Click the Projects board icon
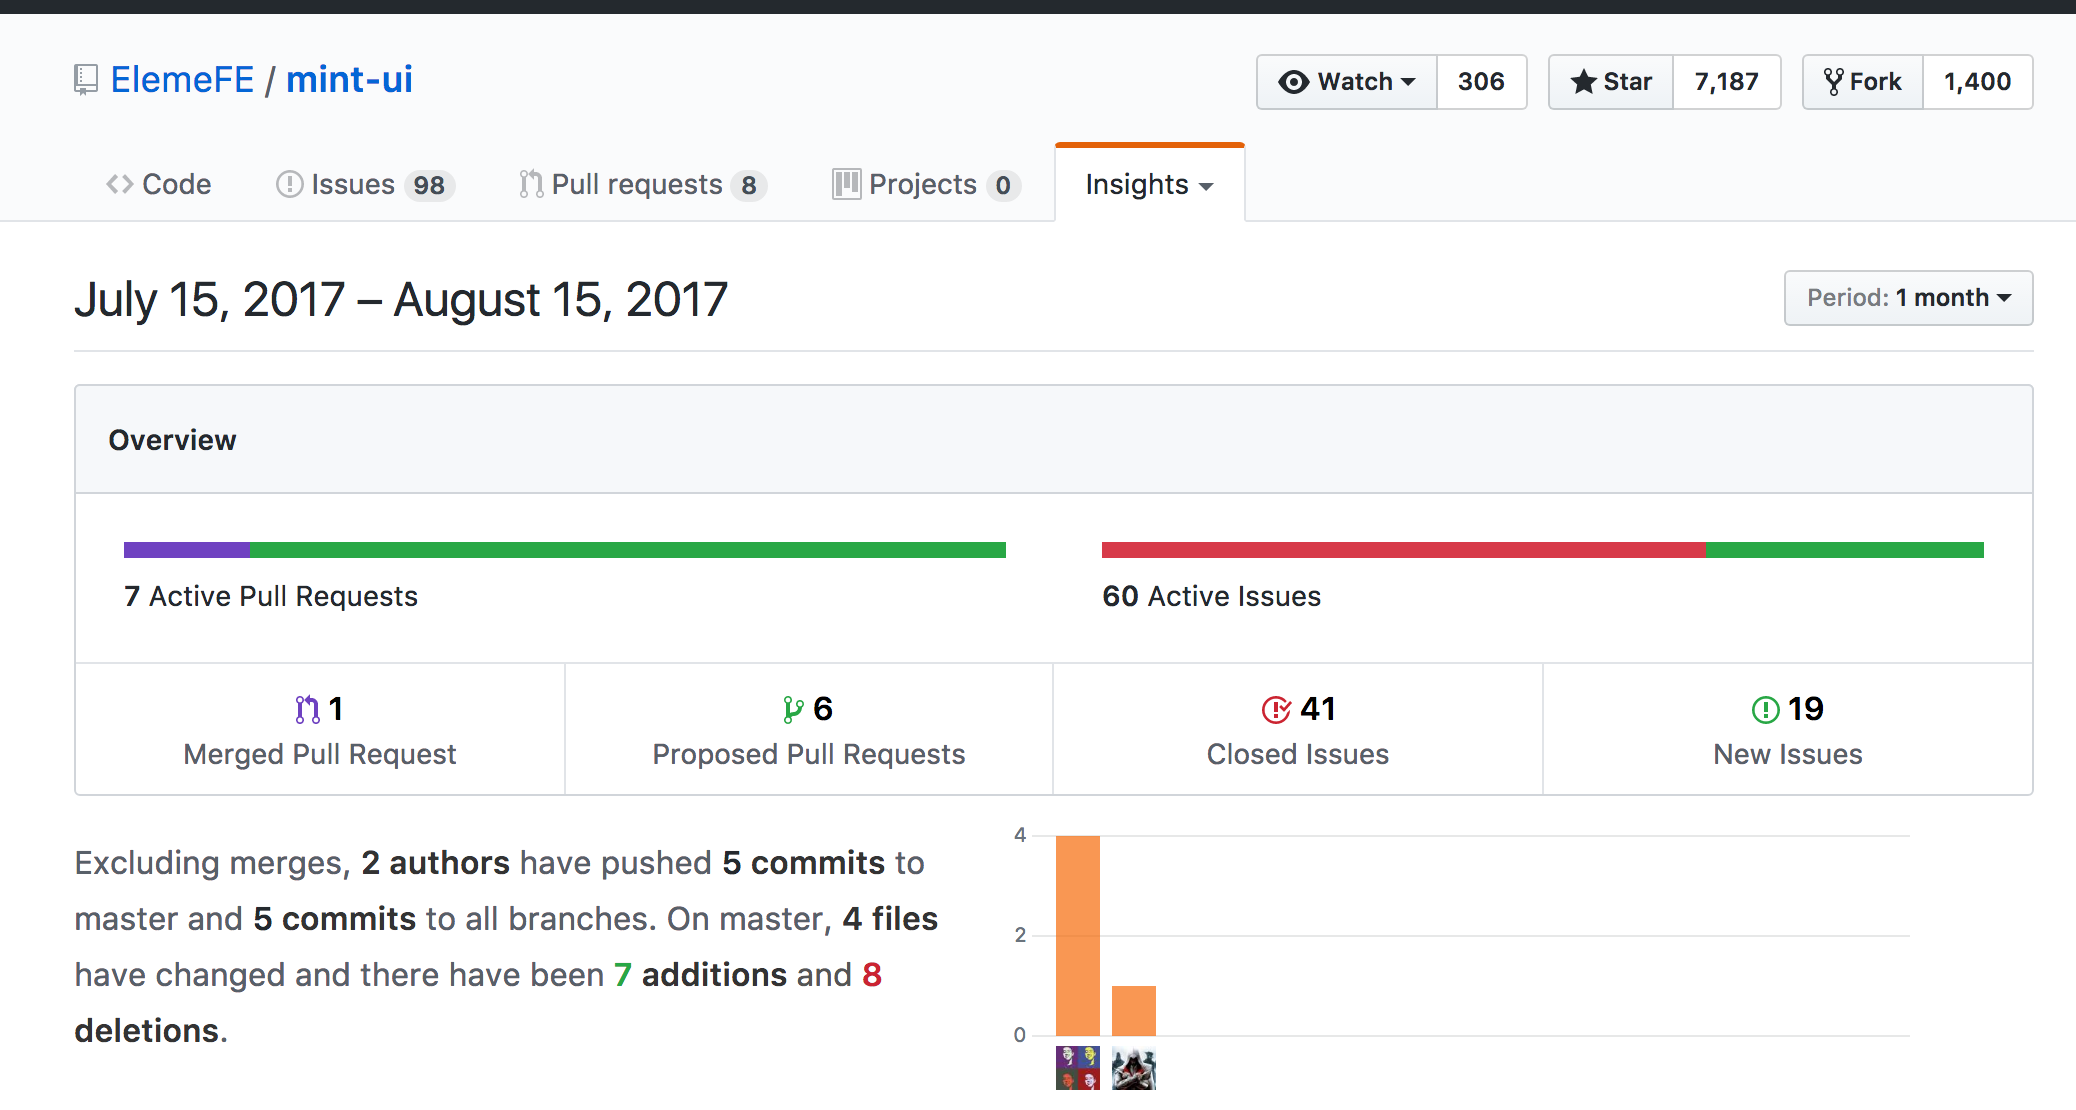 [846, 184]
